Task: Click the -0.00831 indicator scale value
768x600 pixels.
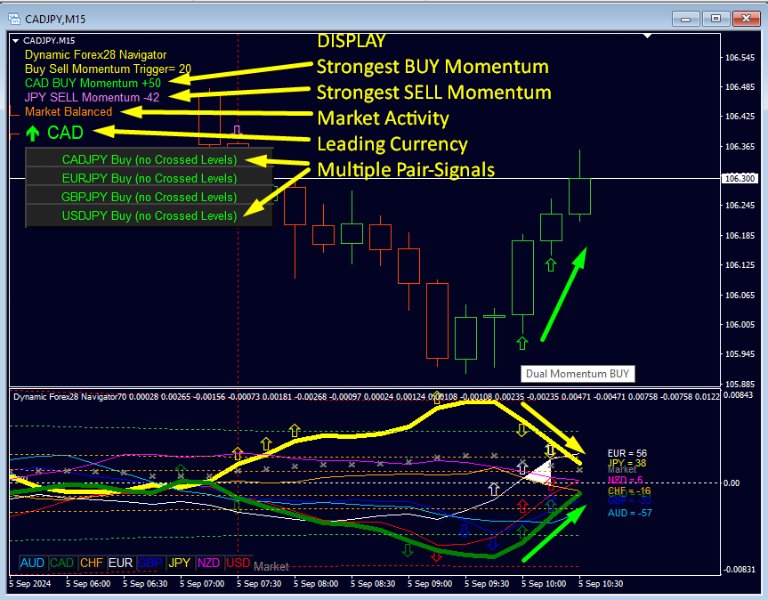Action: point(739,569)
